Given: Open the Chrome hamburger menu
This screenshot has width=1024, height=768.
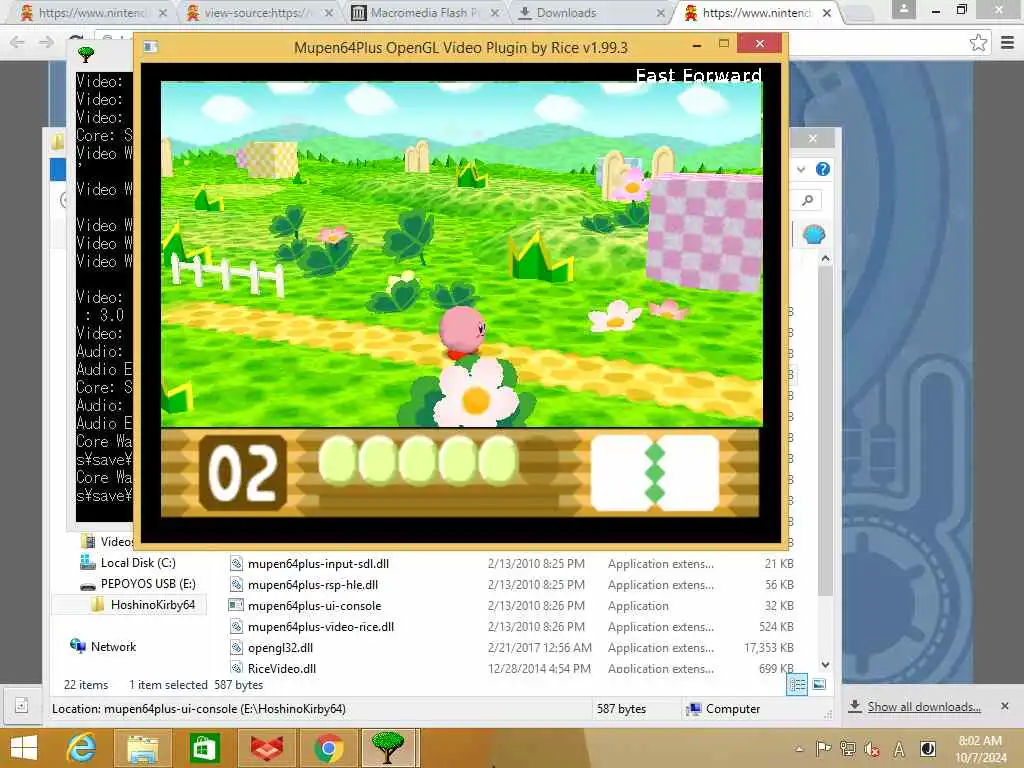Looking at the screenshot, I should [x=1007, y=43].
